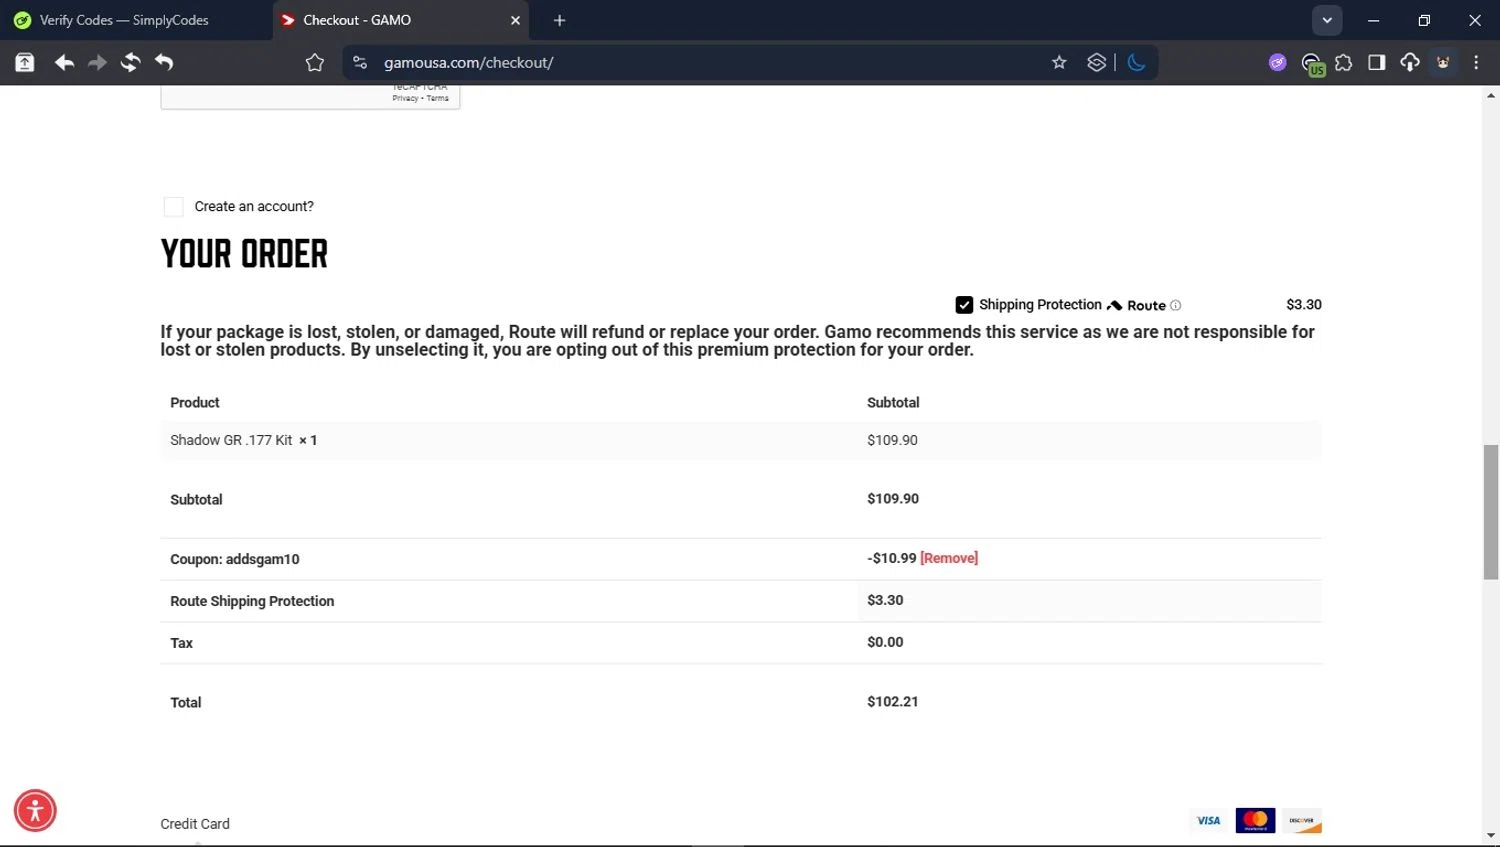Screen dimensions: 1500x847
Task: Click the star icon left of address bar
Action: point(315,62)
